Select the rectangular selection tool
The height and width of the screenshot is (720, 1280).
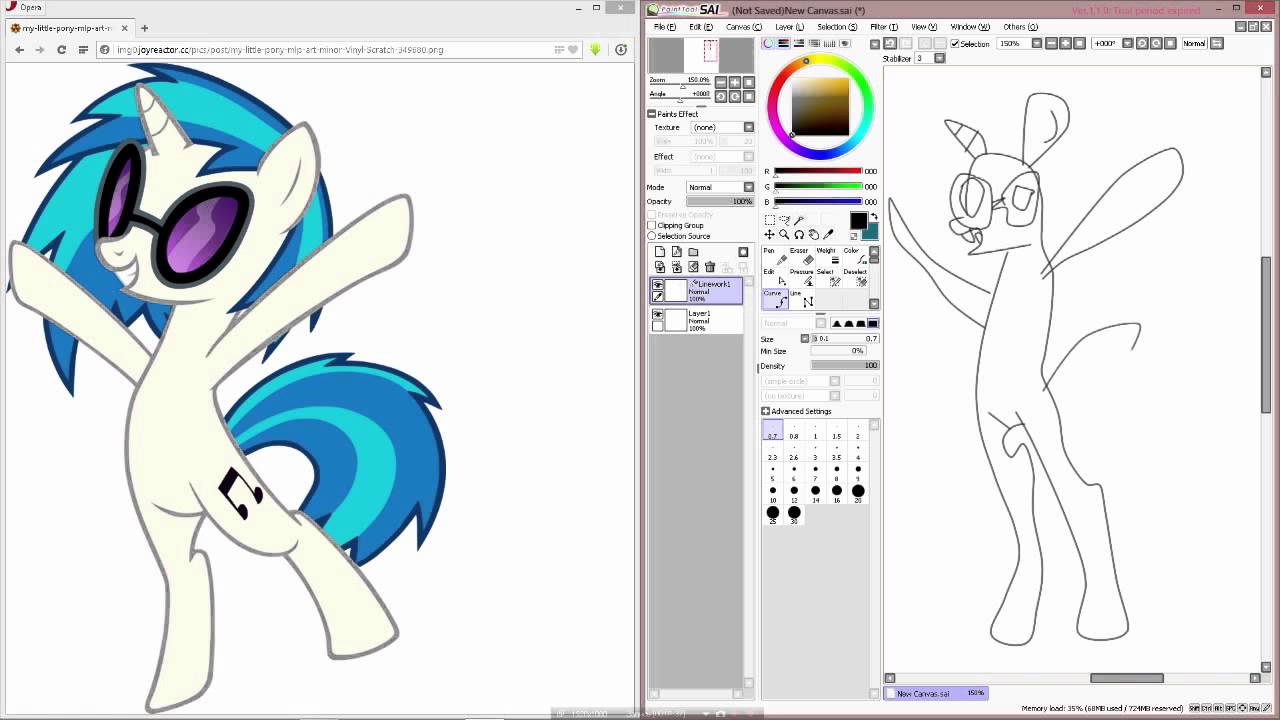[x=769, y=220]
